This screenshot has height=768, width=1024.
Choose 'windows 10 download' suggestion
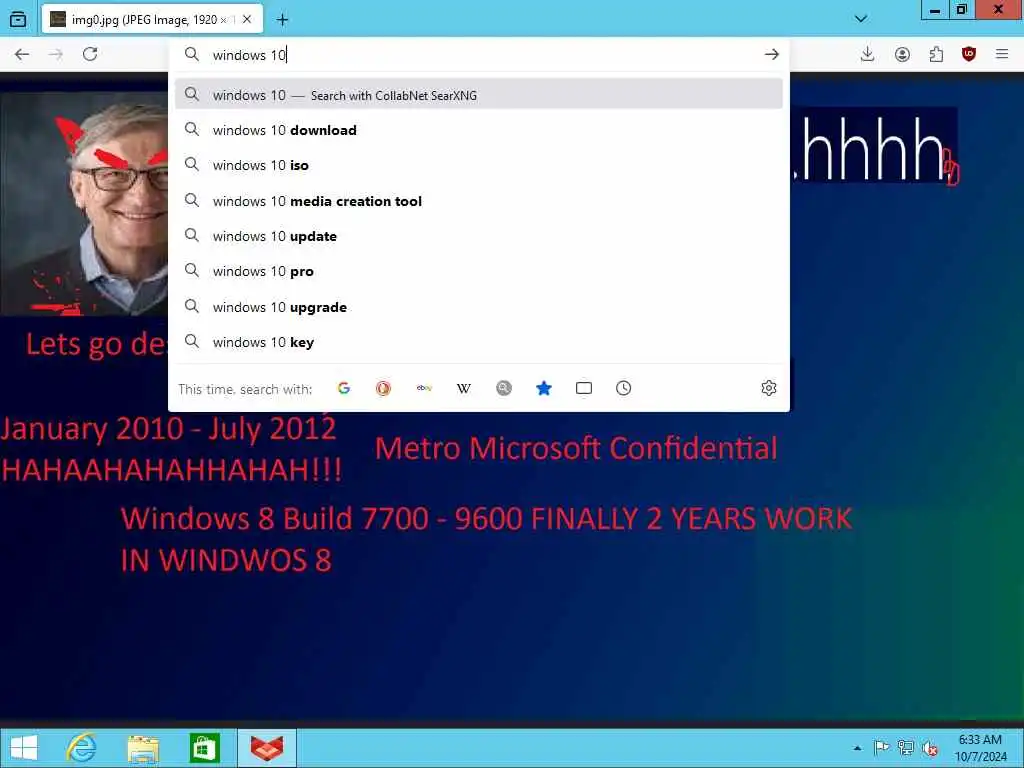pyautogui.click(x=479, y=130)
